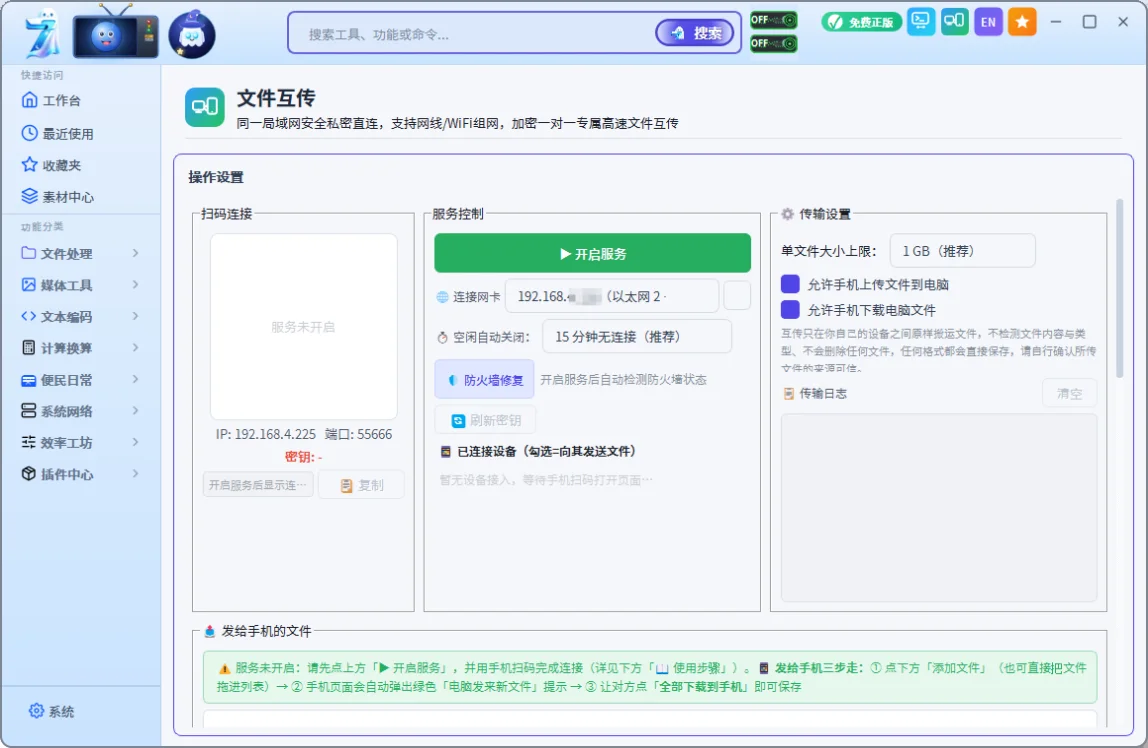Image resolution: width=1148 pixels, height=748 pixels.
Task: Click the connection link field 开启服务后显示连…
Action: pos(258,485)
